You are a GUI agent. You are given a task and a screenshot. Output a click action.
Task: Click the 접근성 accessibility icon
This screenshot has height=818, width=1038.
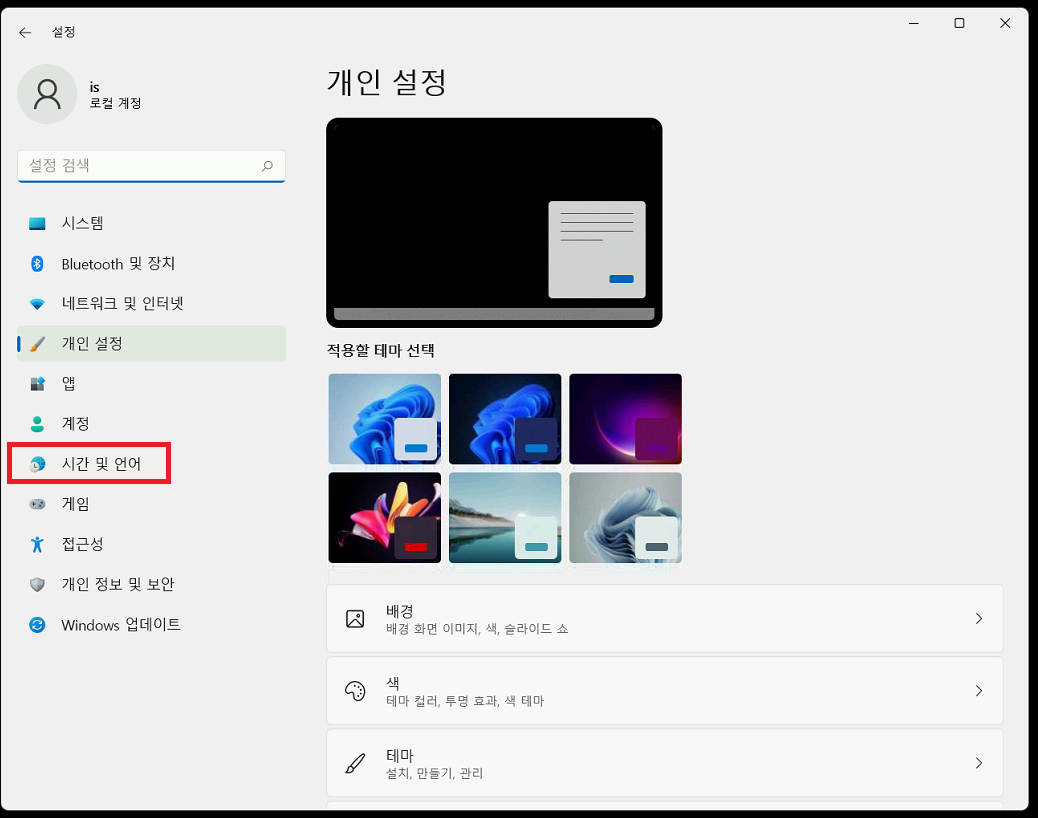(x=37, y=544)
